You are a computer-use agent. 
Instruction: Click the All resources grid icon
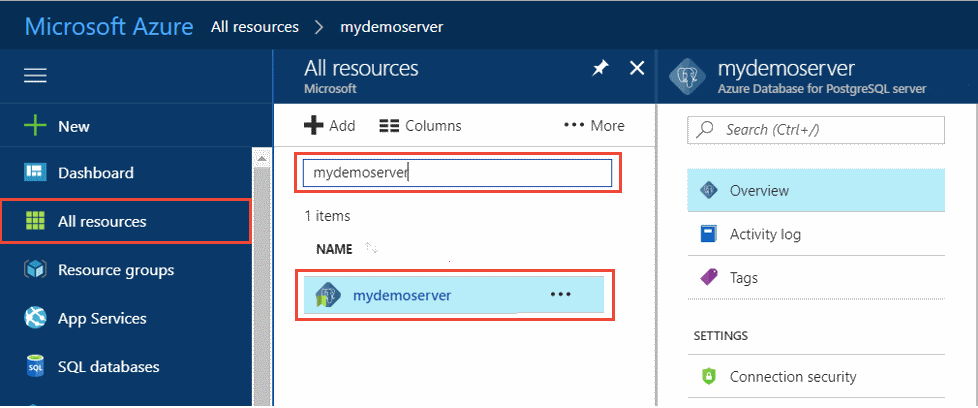coord(35,221)
